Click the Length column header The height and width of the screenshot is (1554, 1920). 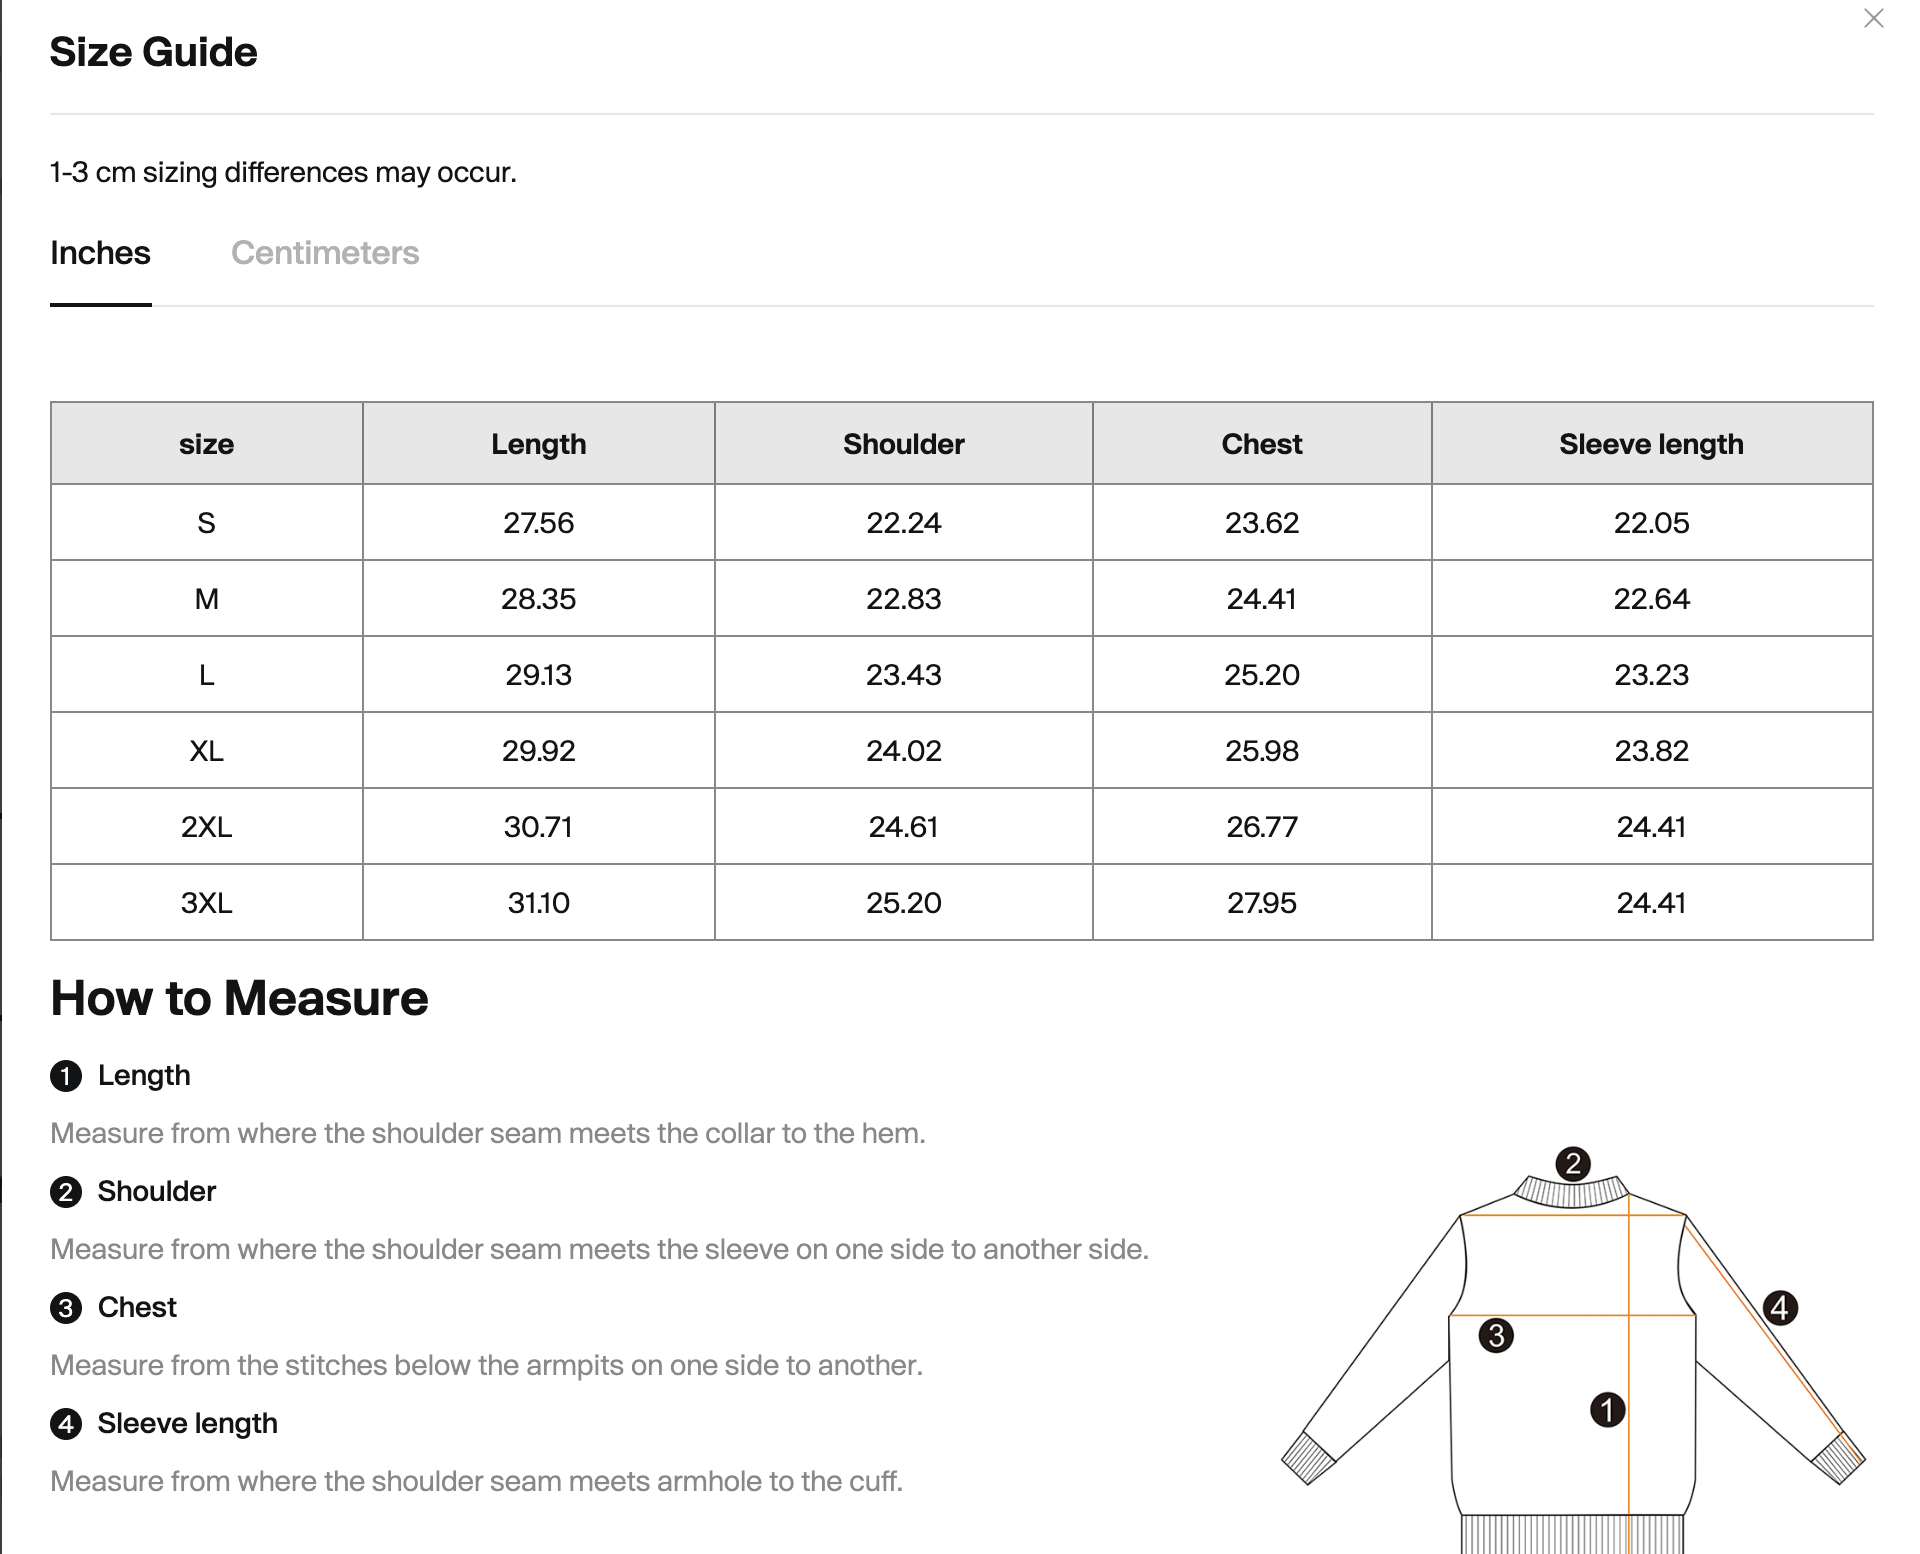coord(538,444)
